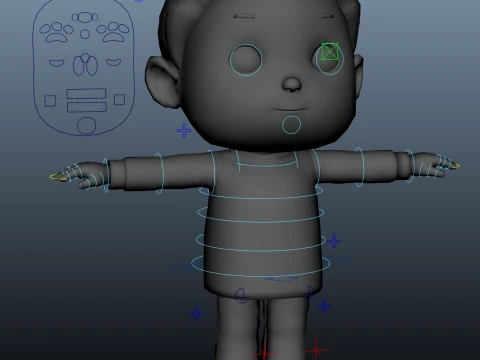
Task: Select the second spine ring control
Action: pyautogui.click(x=261, y=213)
